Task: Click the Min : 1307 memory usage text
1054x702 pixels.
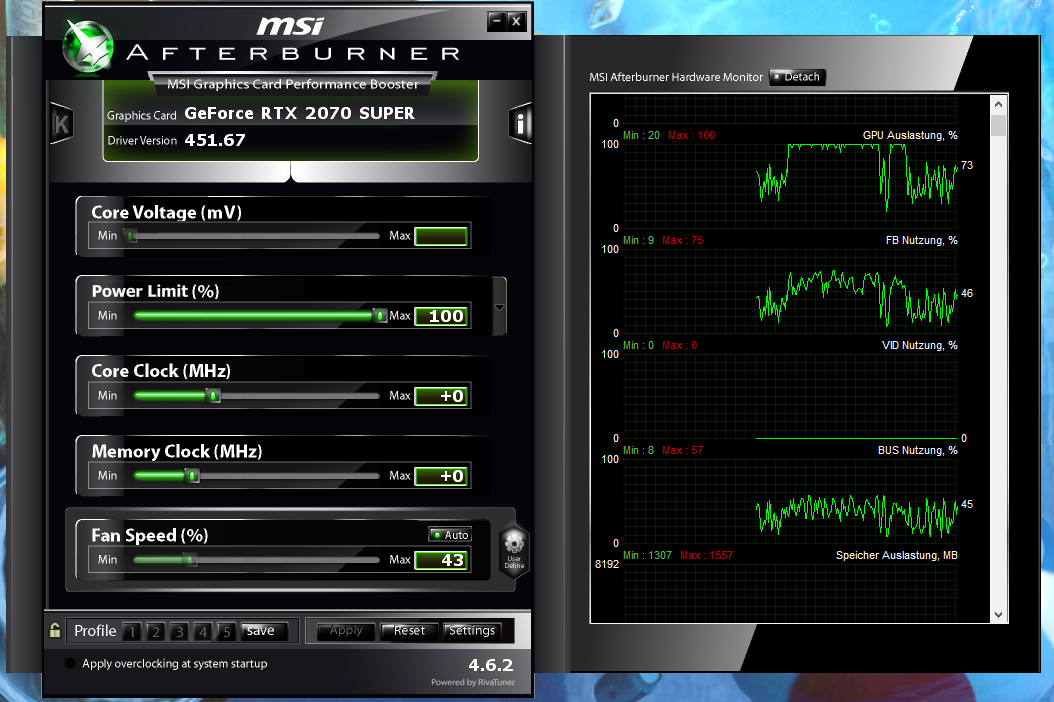Action: click(x=647, y=555)
